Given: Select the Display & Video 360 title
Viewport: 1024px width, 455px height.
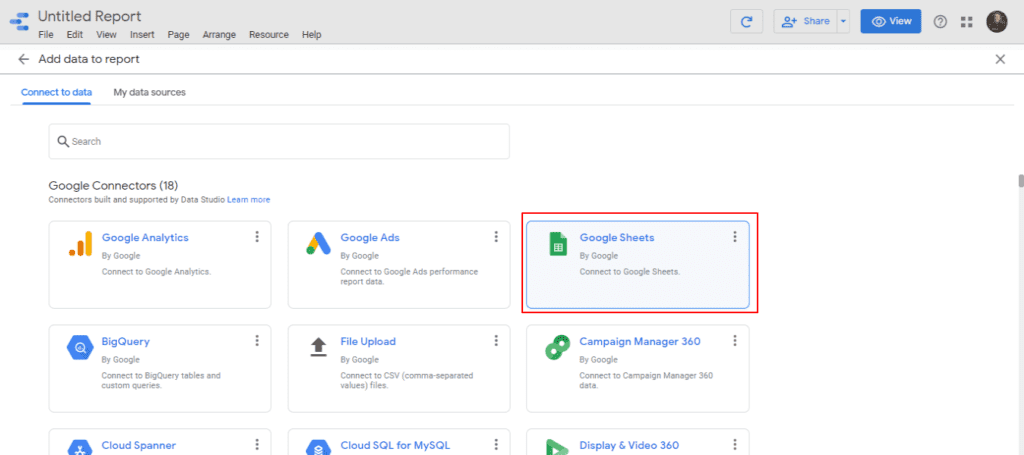Looking at the screenshot, I should coord(629,445).
